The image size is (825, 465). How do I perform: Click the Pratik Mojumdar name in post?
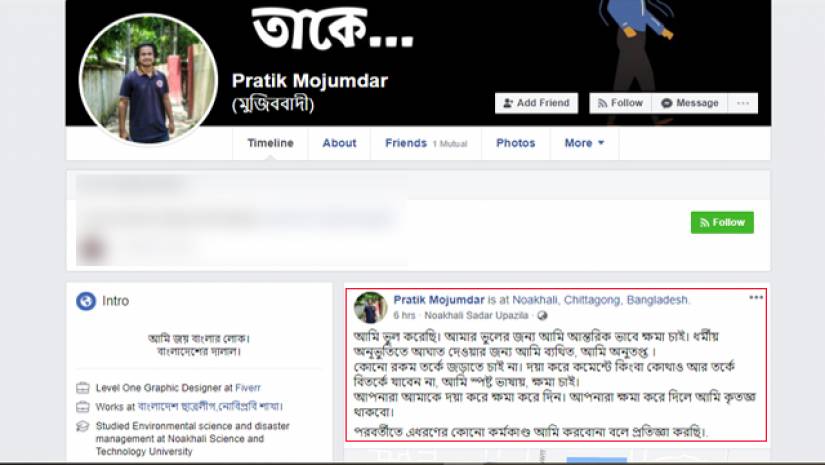(x=439, y=300)
